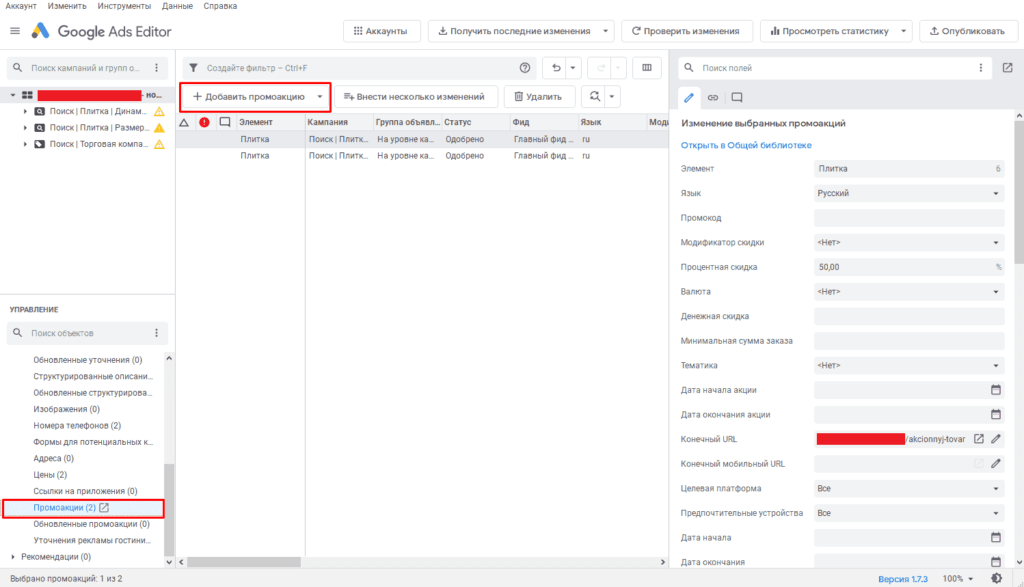Click the horizontal scrollbar of the table
Viewport: 1024px width, 587px height.
pos(244,562)
